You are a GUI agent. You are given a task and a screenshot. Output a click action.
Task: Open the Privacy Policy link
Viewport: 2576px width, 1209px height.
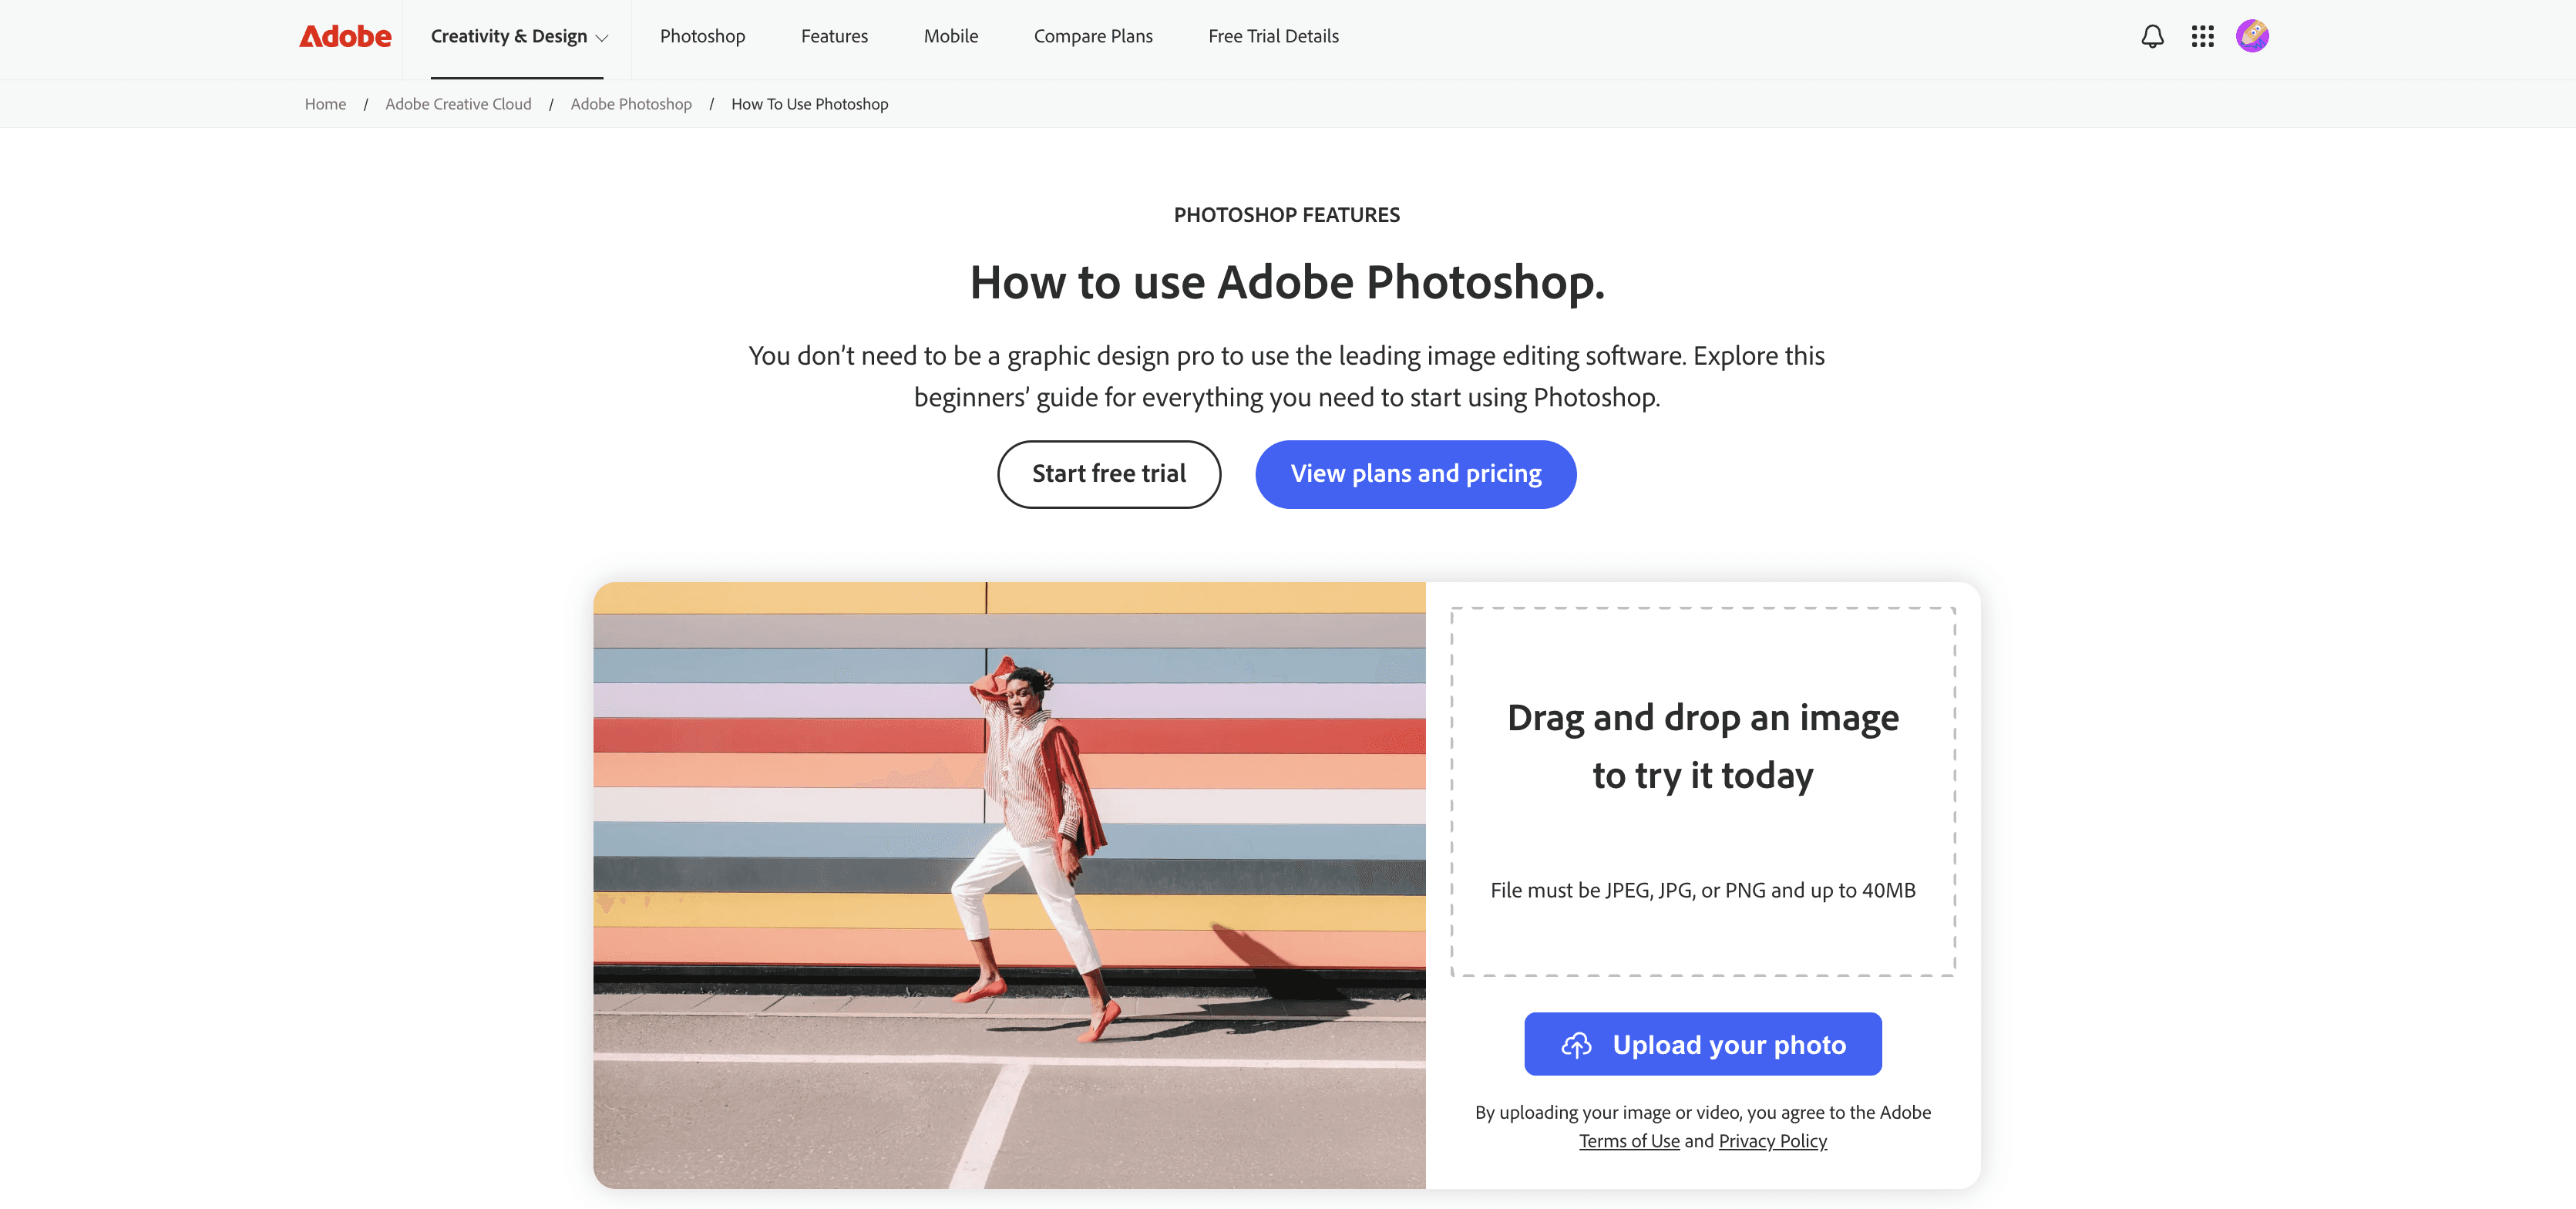(1772, 1141)
